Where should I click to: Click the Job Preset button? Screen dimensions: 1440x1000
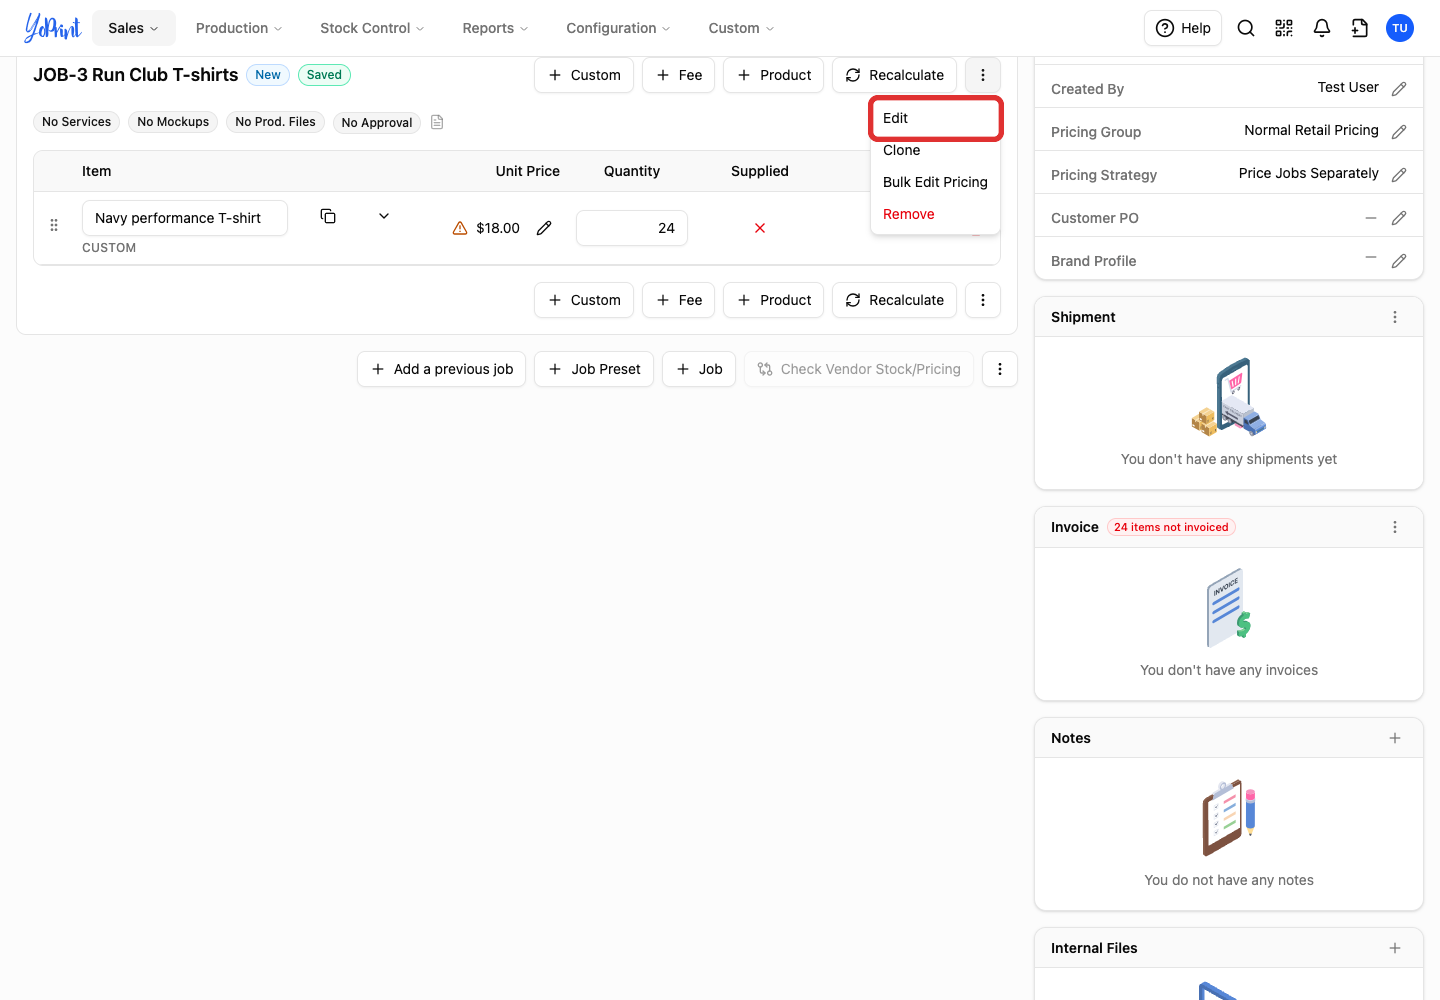pos(594,369)
